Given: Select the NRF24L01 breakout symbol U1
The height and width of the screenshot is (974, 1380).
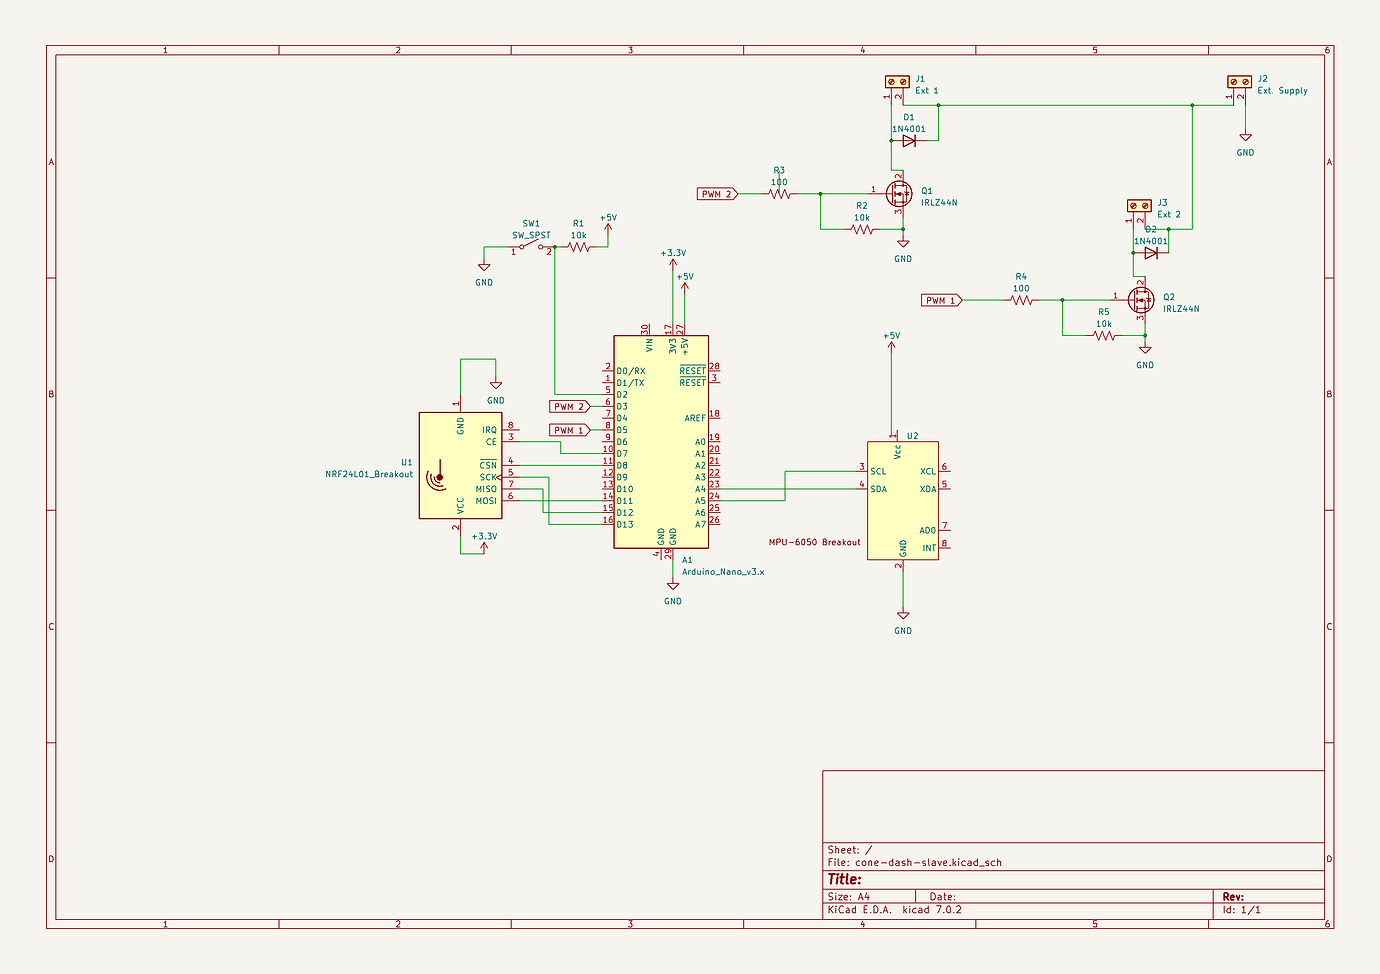Looking at the screenshot, I should [460, 465].
